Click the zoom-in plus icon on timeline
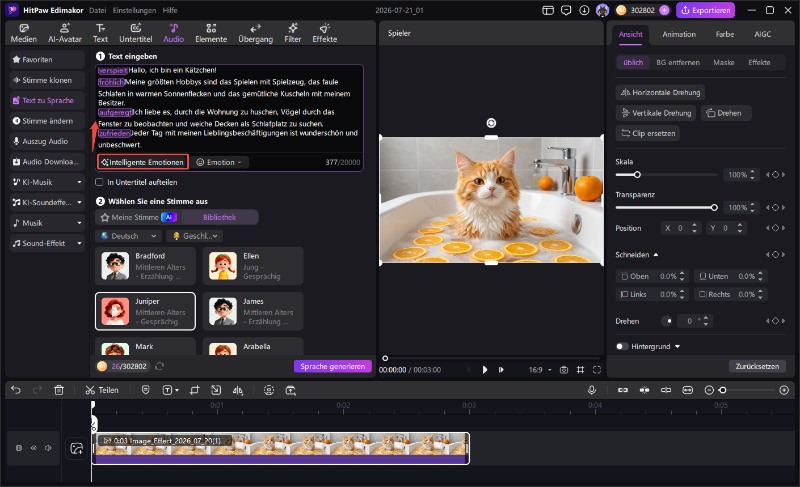This screenshot has height=487, width=800. tap(784, 390)
